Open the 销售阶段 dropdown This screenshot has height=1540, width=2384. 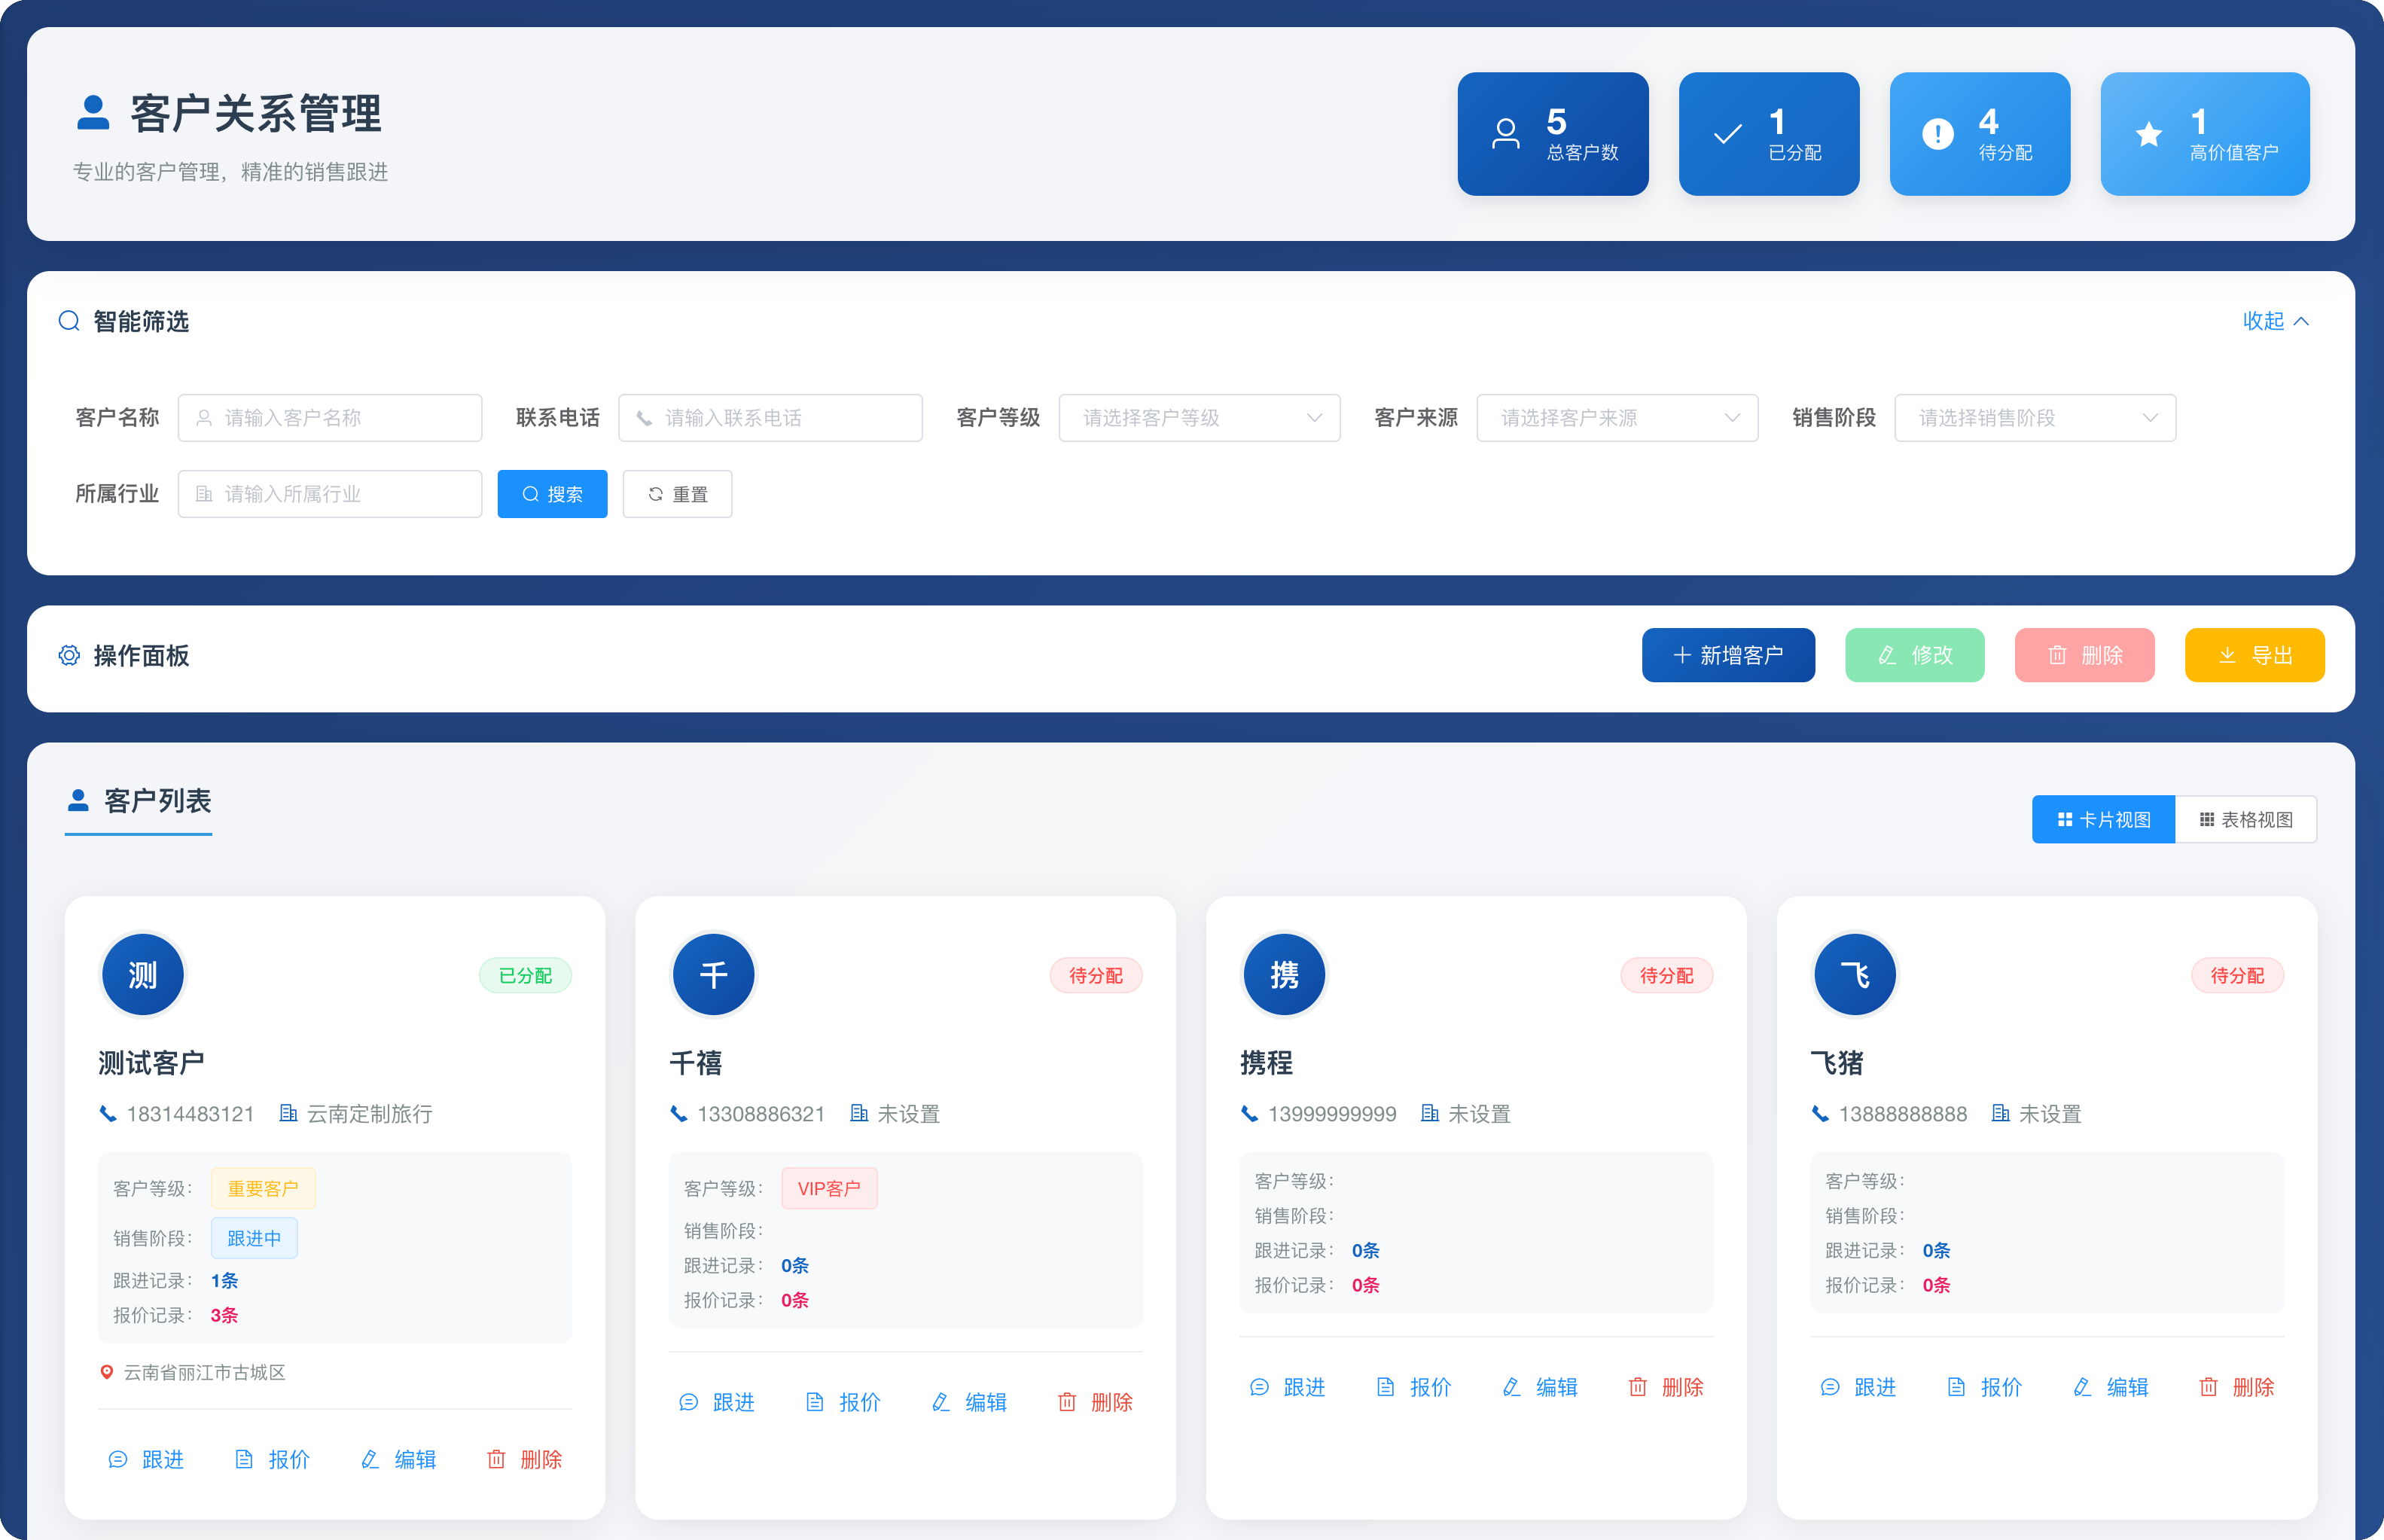2035,418
